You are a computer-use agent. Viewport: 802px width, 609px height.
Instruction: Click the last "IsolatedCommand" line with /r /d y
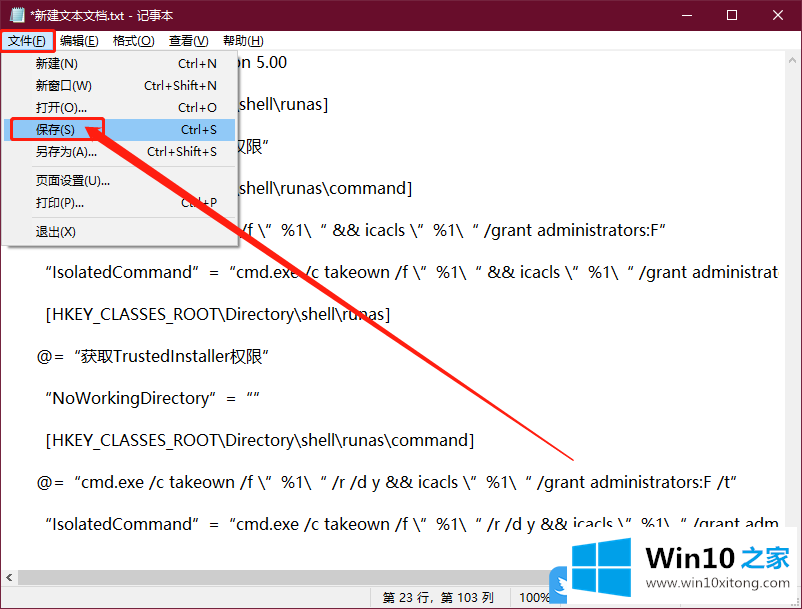click(412, 524)
